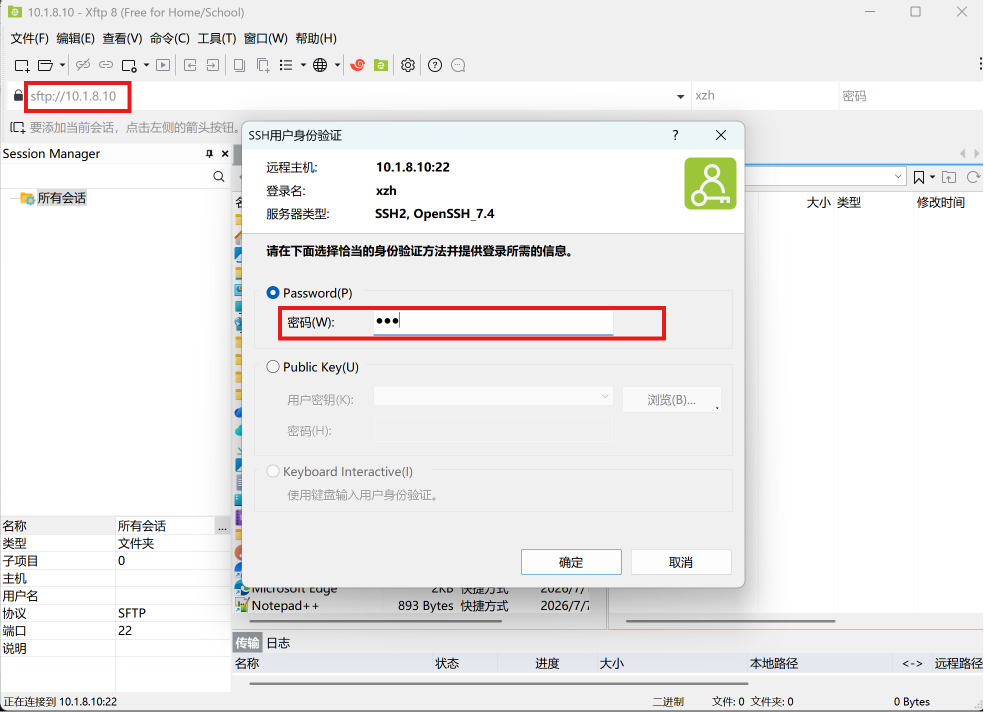The height and width of the screenshot is (712, 984).
Task: Select the 所有会话 folder tree item
Action: pyautogui.click(x=61, y=198)
